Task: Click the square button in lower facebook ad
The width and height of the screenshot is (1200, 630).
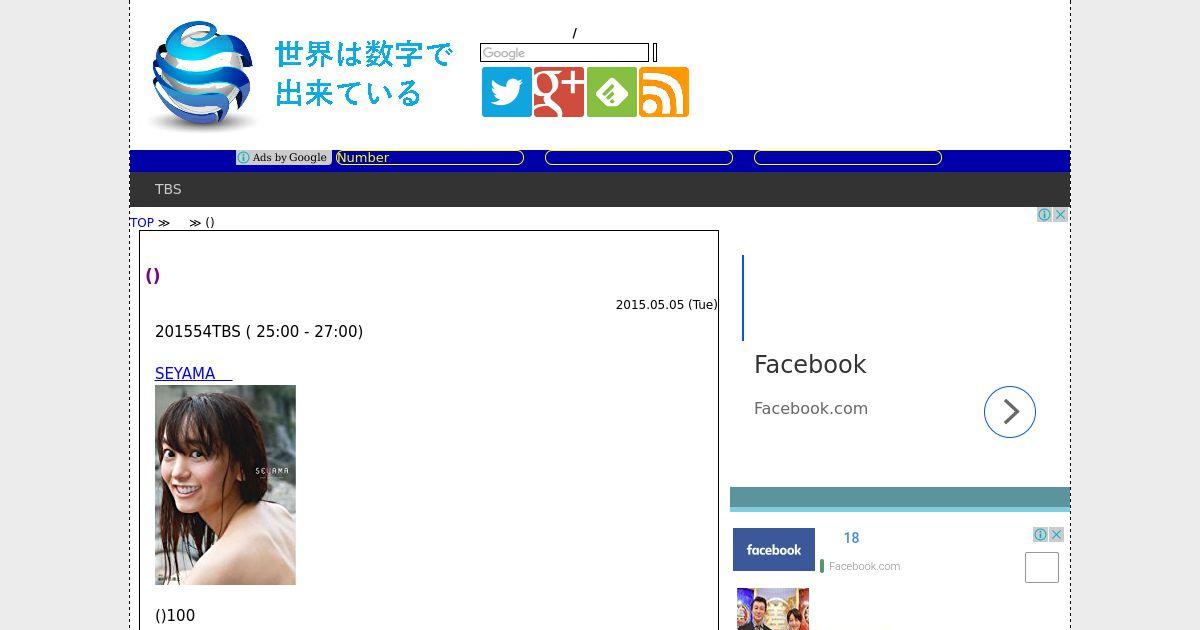Action: point(1042,567)
